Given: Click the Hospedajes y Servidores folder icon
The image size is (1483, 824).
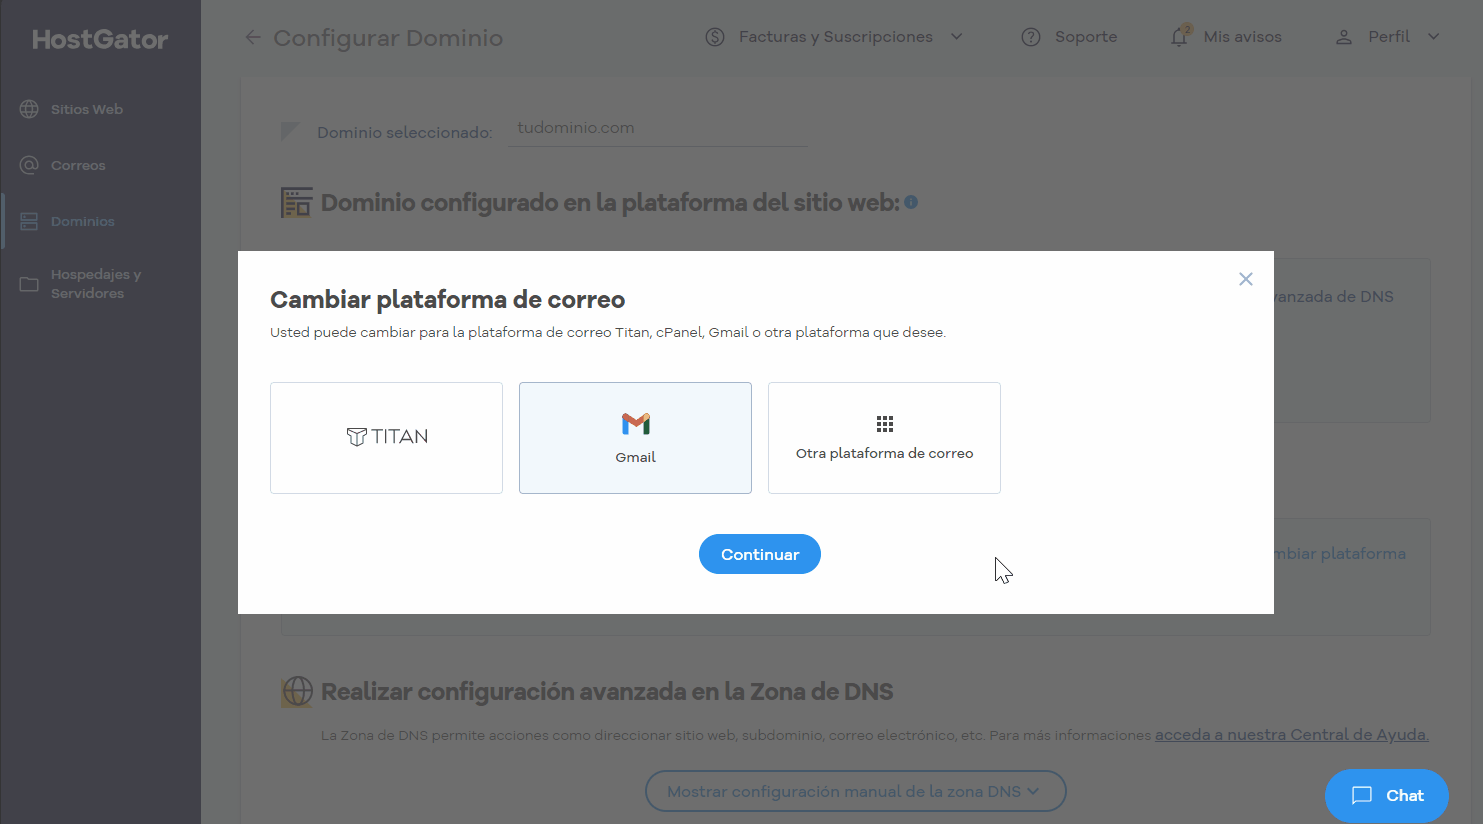Looking at the screenshot, I should (x=29, y=284).
